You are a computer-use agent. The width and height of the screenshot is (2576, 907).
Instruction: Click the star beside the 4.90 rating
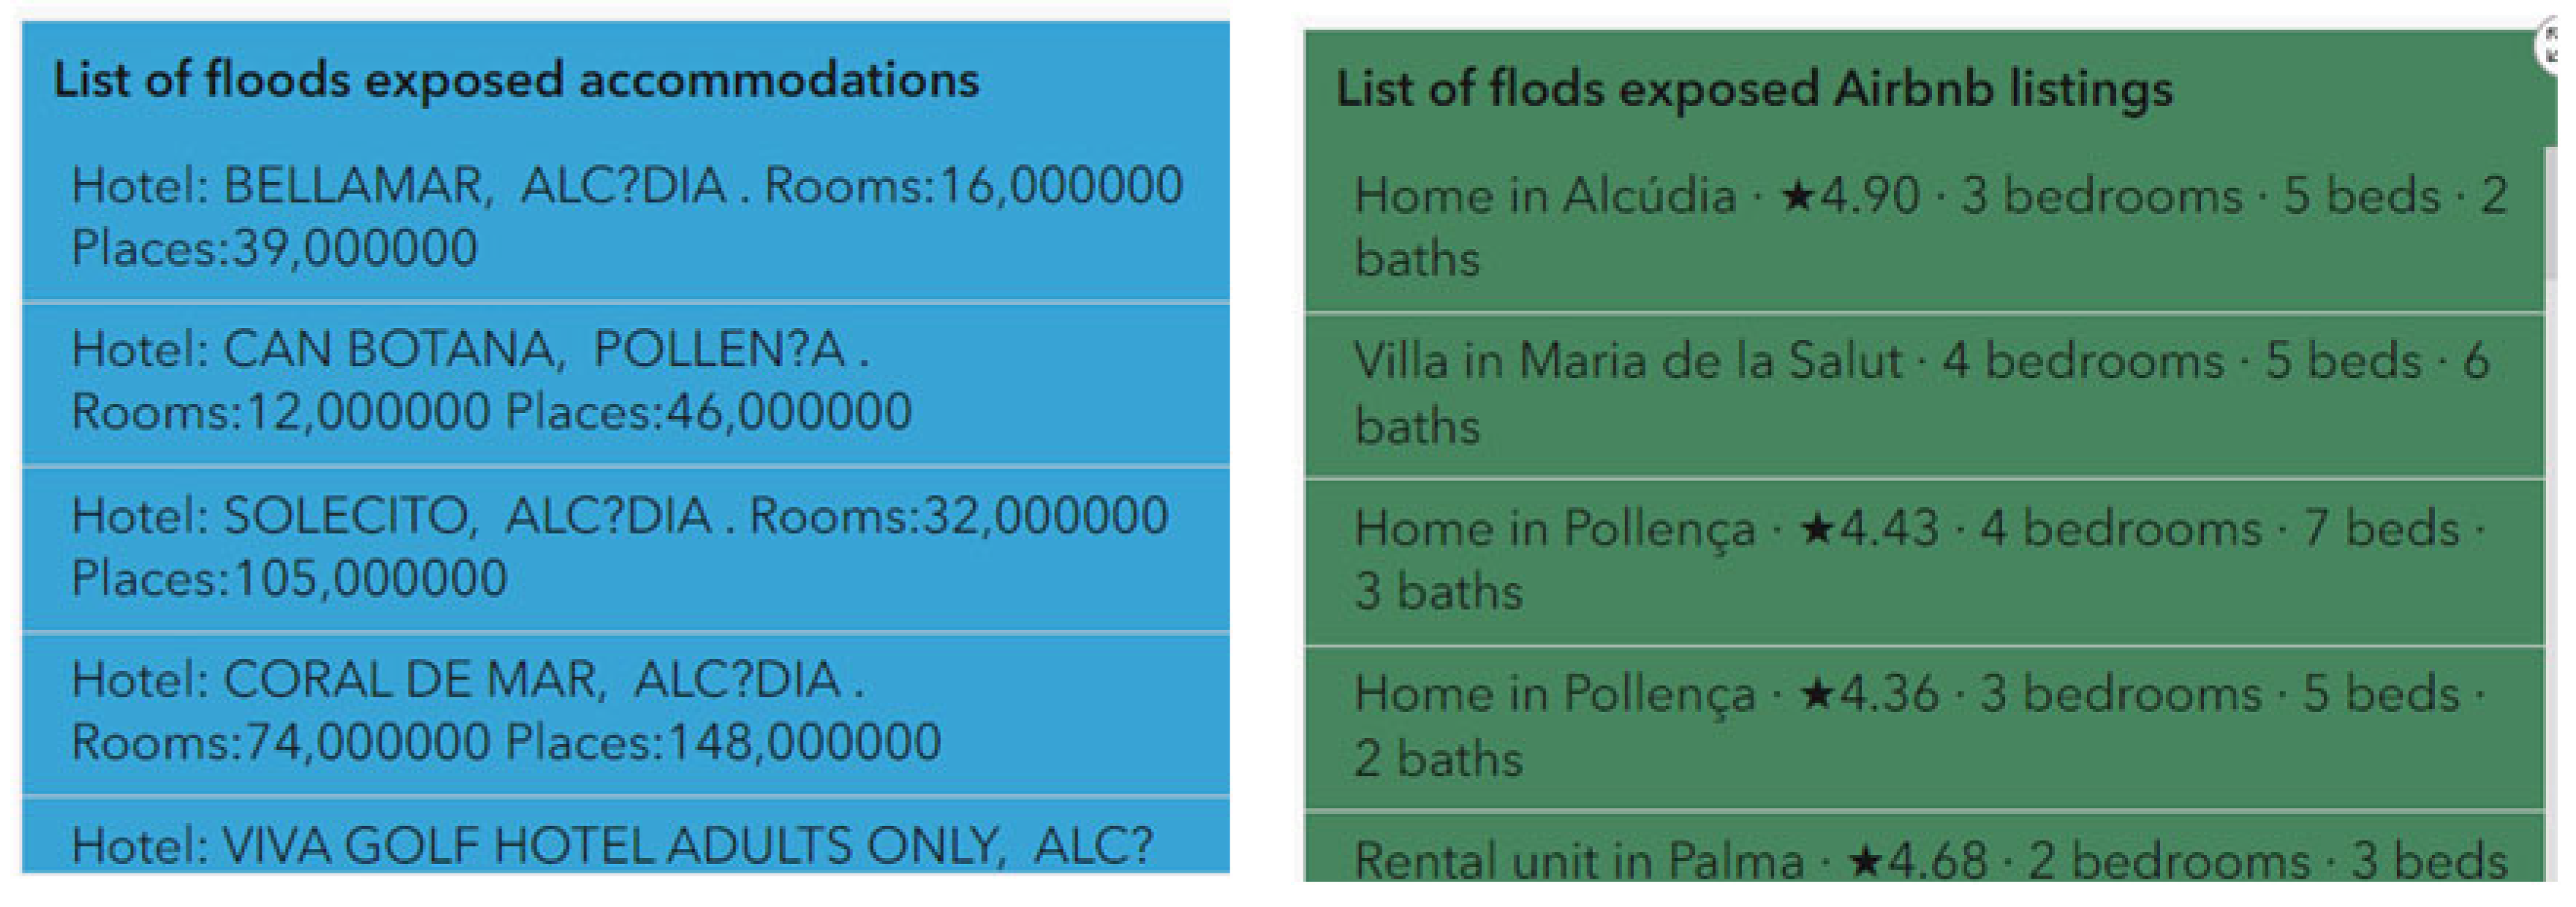coord(1798,196)
